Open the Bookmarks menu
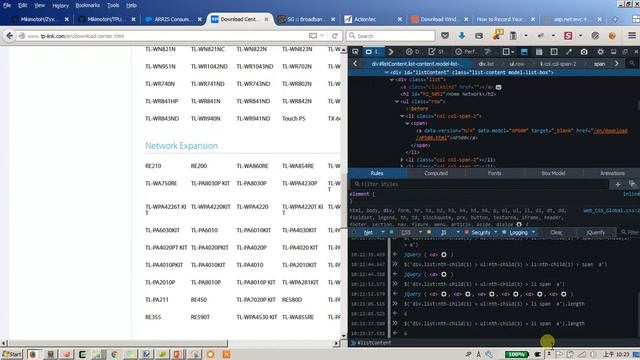640x360 pixels. (x=88, y=5)
